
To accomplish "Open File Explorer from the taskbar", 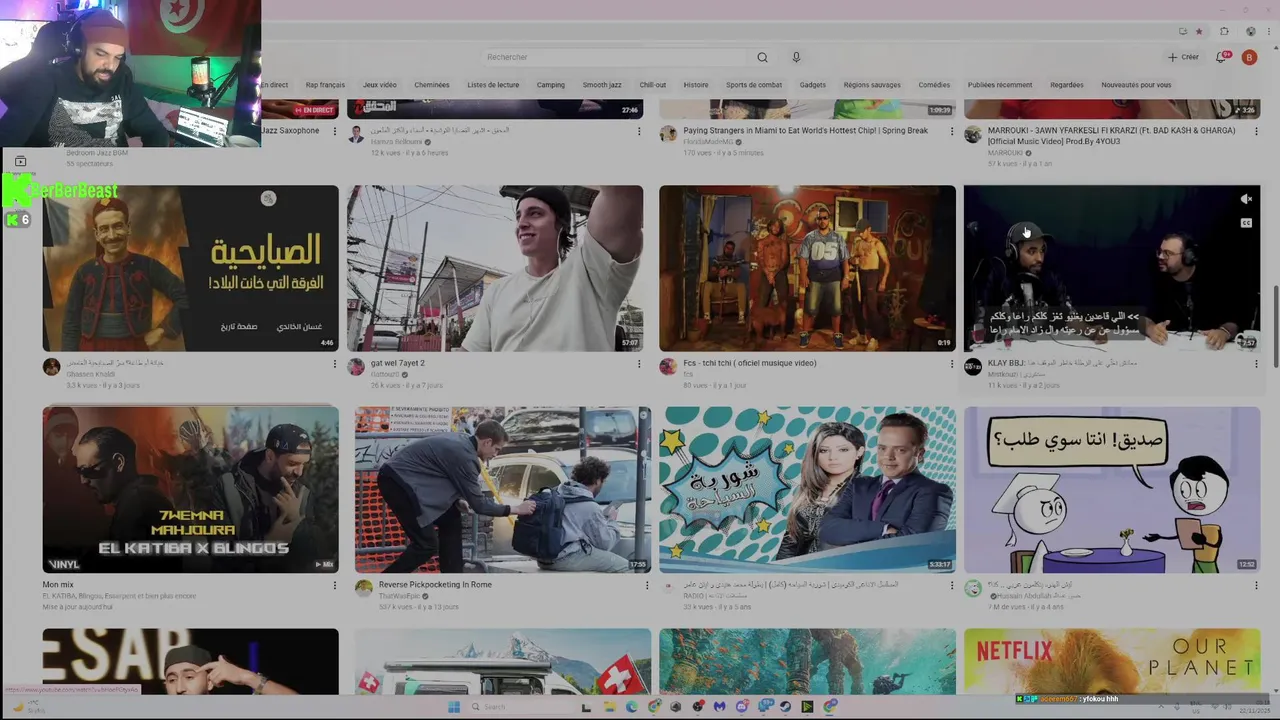I will coord(609,707).
